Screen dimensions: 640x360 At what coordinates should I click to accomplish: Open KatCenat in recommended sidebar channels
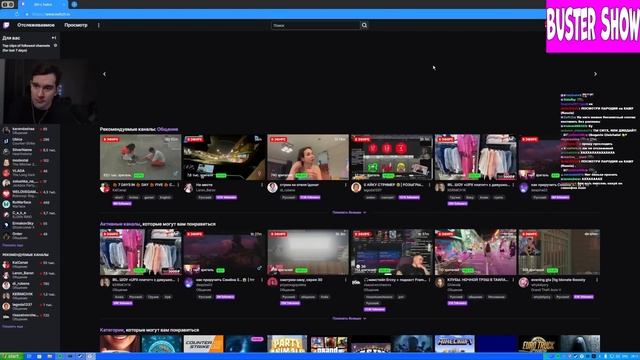tap(29, 264)
